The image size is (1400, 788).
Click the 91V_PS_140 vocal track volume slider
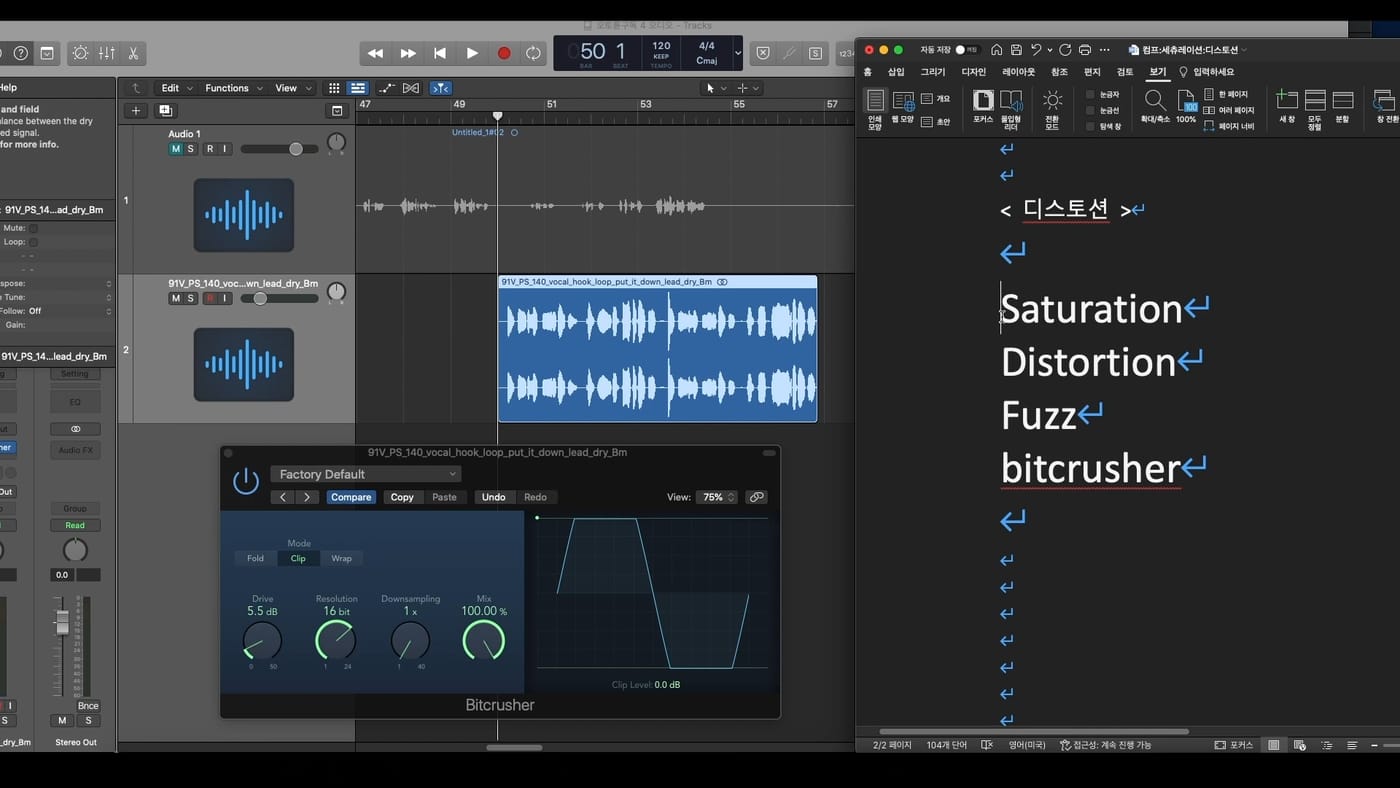279,298
